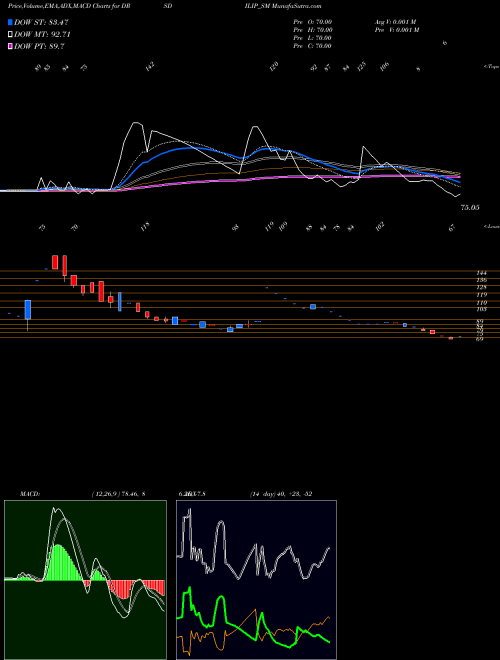Select the 'DOW PT: 89.7' legend label
This screenshot has height=660, width=500.
[x=39, y=47]
